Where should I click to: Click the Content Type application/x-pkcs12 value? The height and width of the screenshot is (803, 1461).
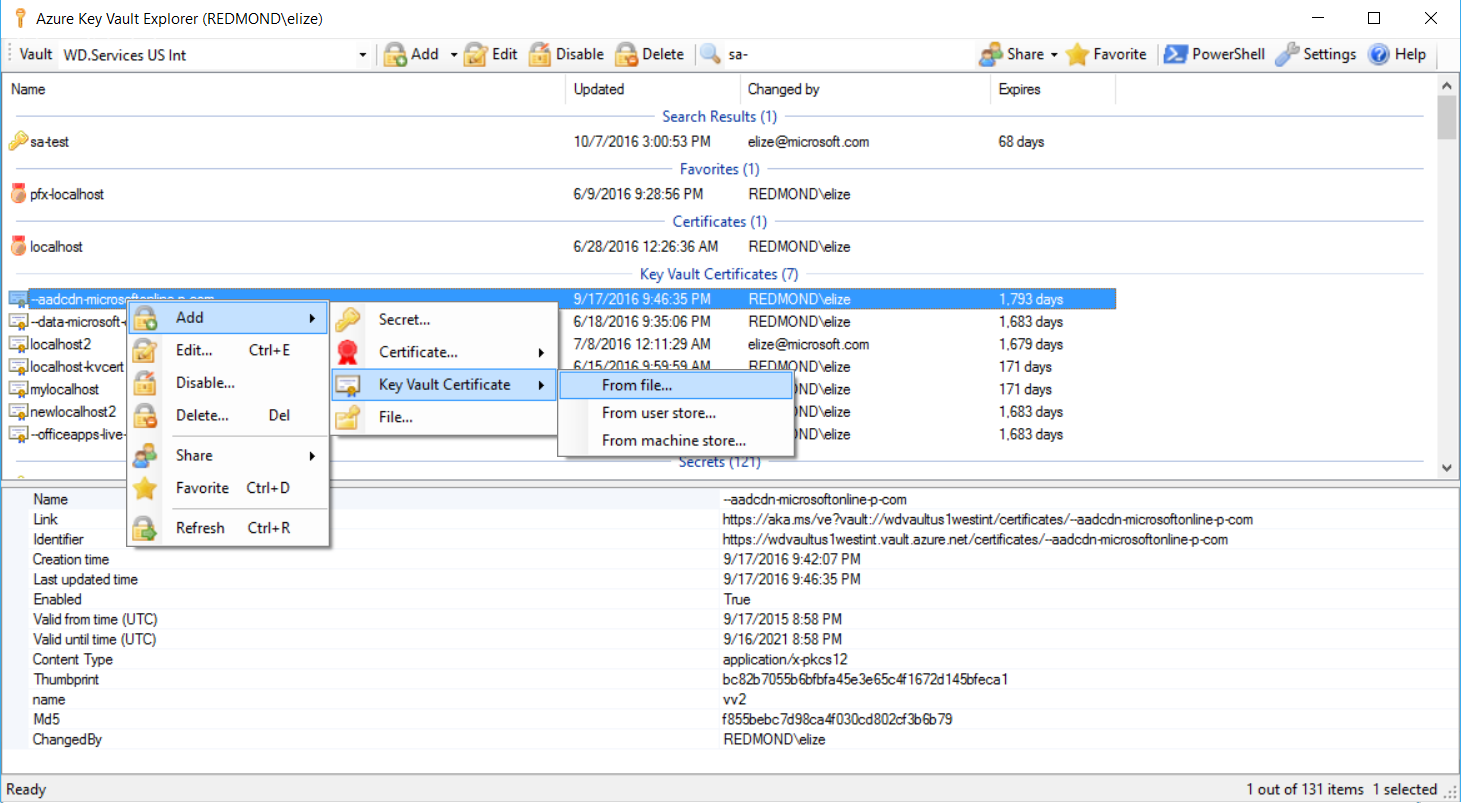784,659
